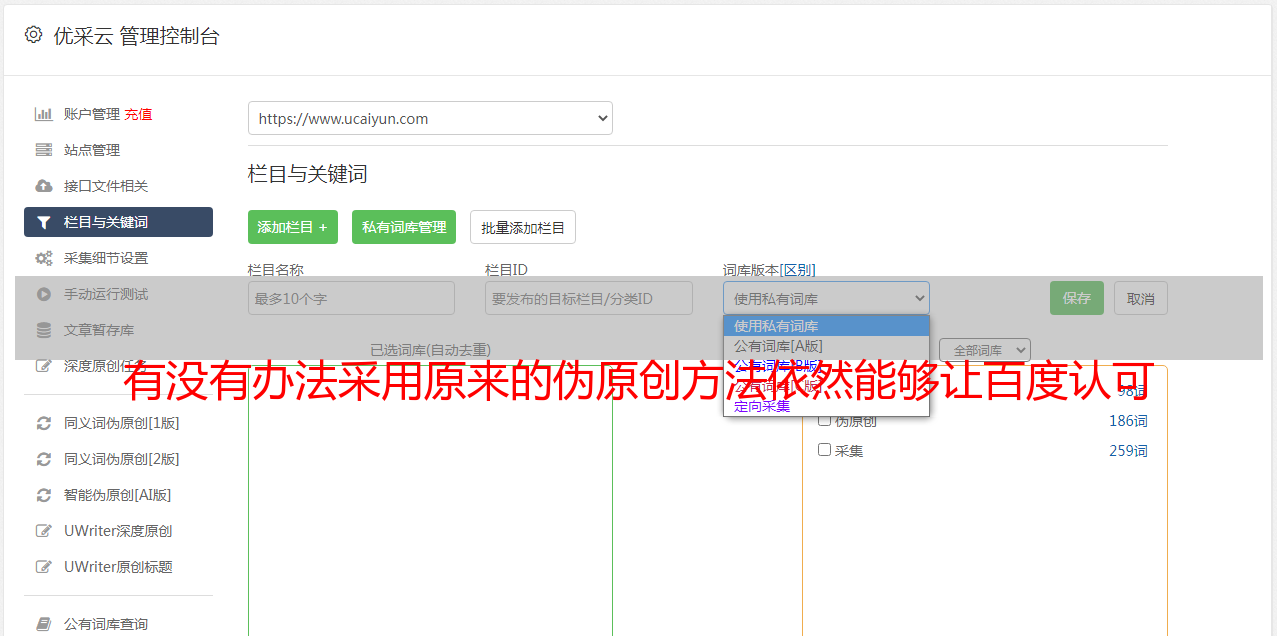Click the 取消 button
Viewport: 1277px width, 636px height.
[x=1141, y=298]
